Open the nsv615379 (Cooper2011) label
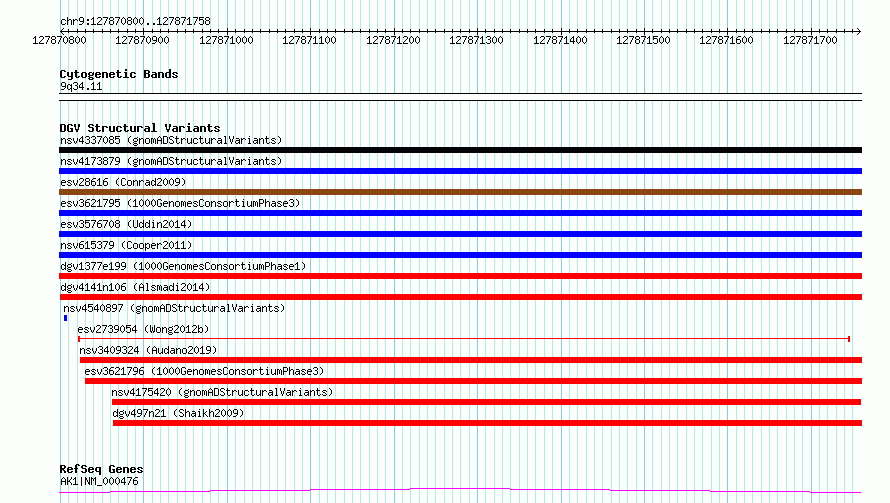Viewport: 890px width, 503px height. (x=126, y=245)
